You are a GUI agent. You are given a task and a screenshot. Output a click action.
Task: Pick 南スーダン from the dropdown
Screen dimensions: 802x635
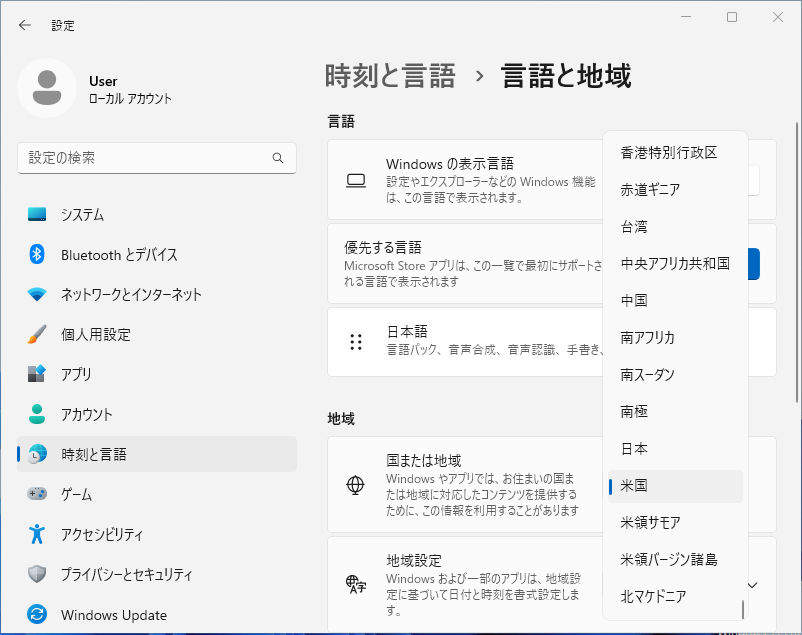tap(675, 375)
